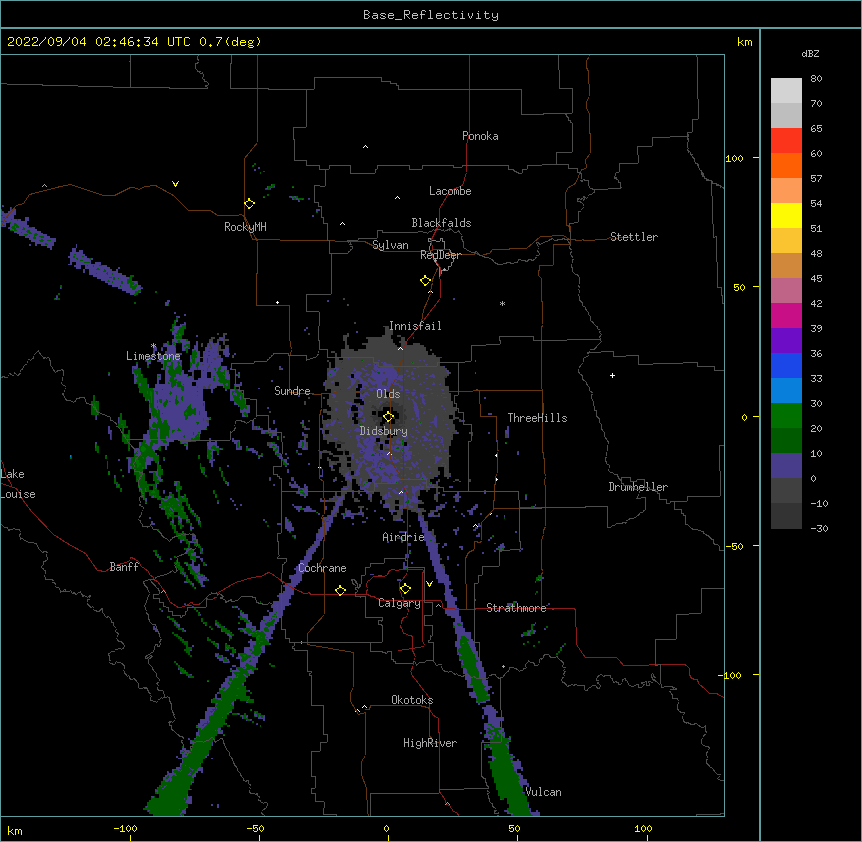Click the Sundre town label
Viewport: 862px width, 842px height.
point(292,391)
